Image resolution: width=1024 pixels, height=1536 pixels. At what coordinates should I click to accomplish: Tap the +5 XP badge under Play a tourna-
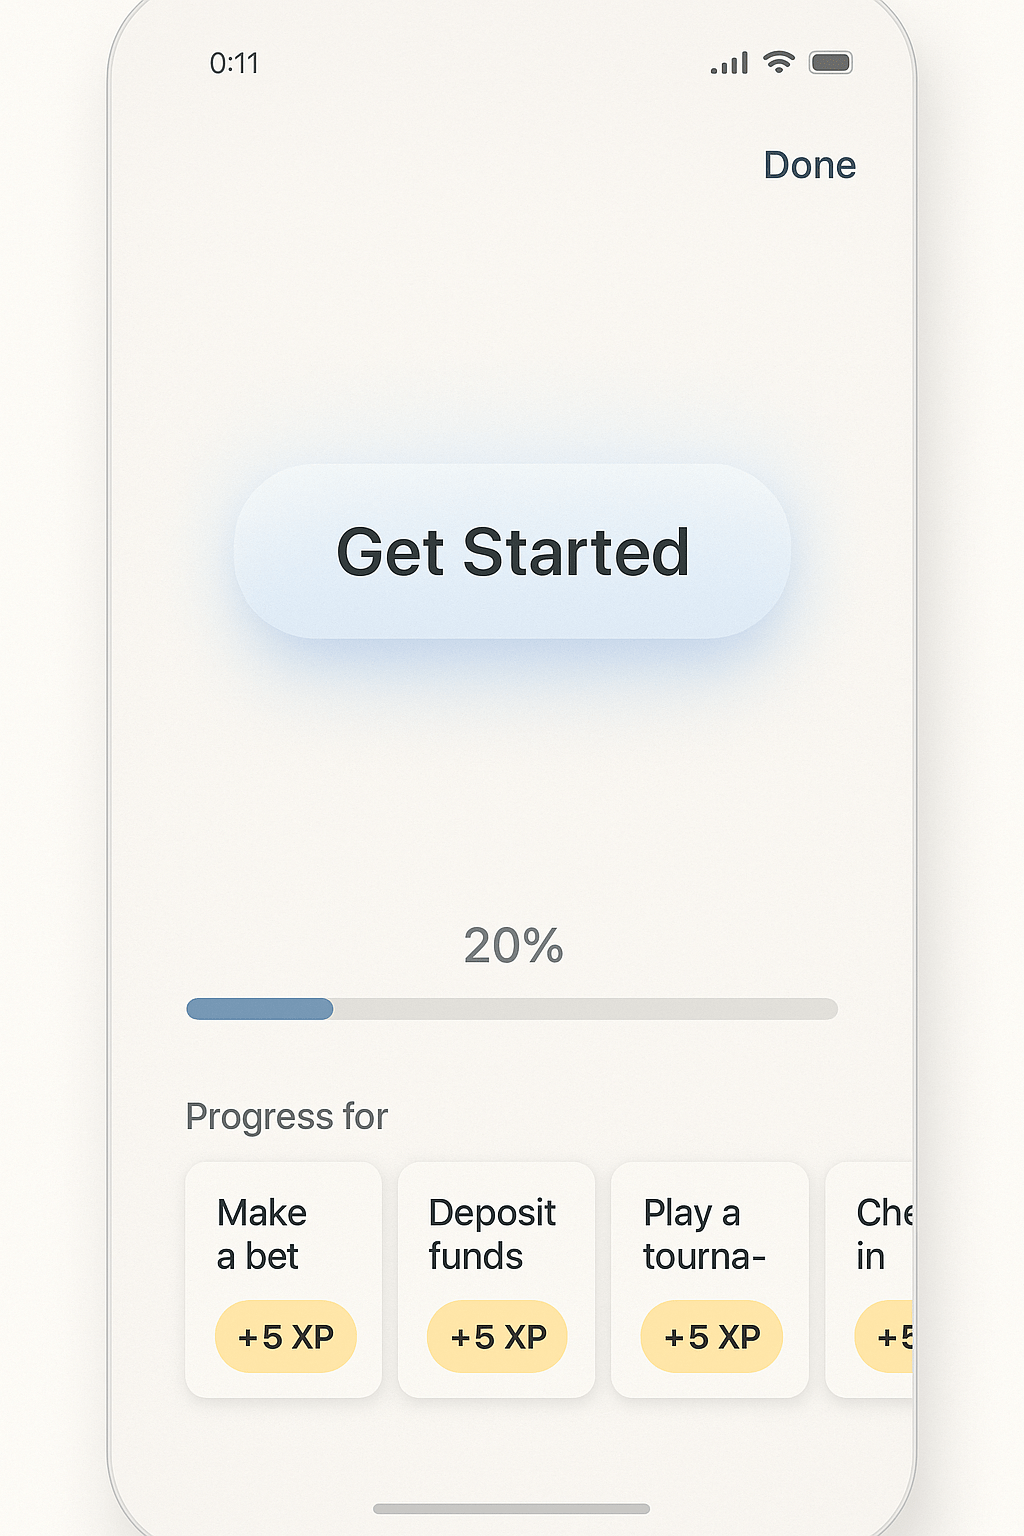711,1337
